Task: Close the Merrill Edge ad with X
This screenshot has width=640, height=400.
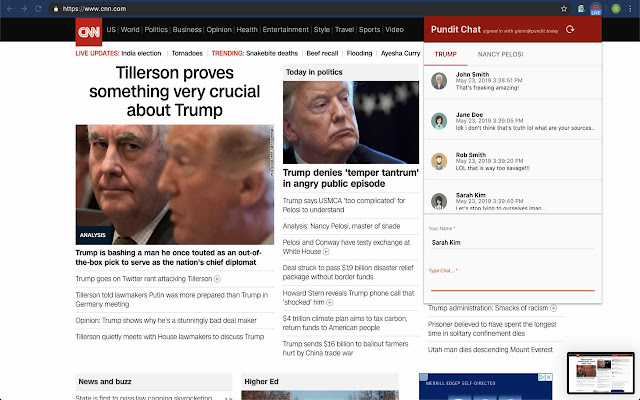Action: click(549, 377)
